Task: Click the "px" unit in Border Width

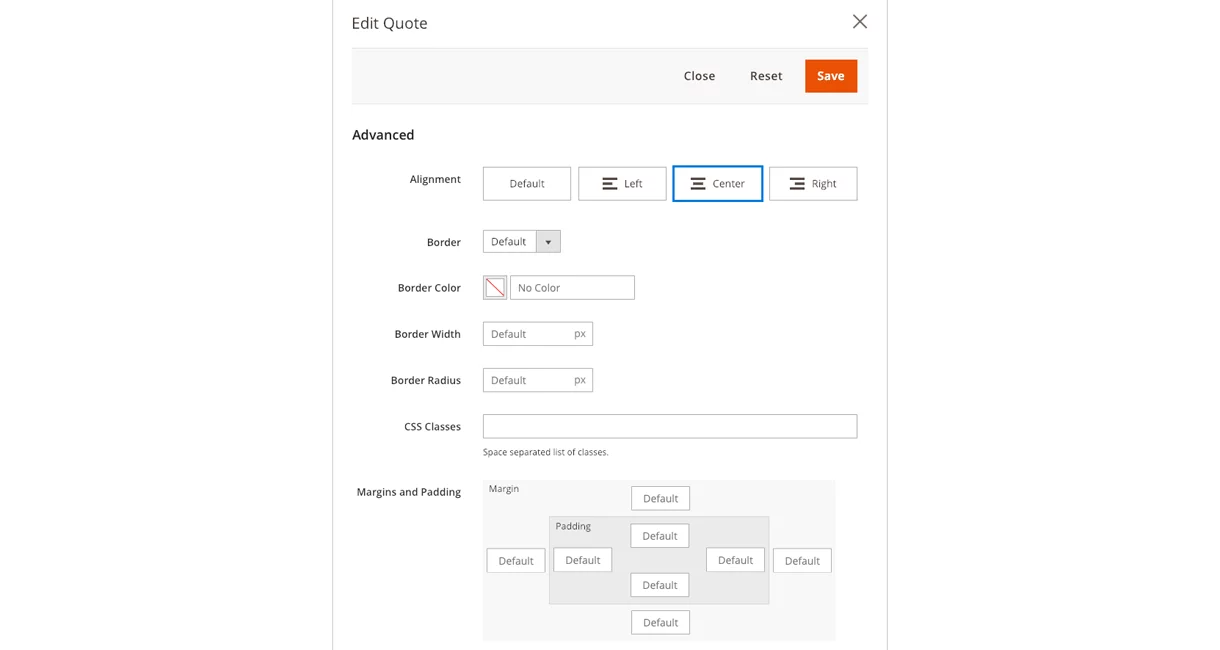Action: pyautogui.click(x=580, y=334)
